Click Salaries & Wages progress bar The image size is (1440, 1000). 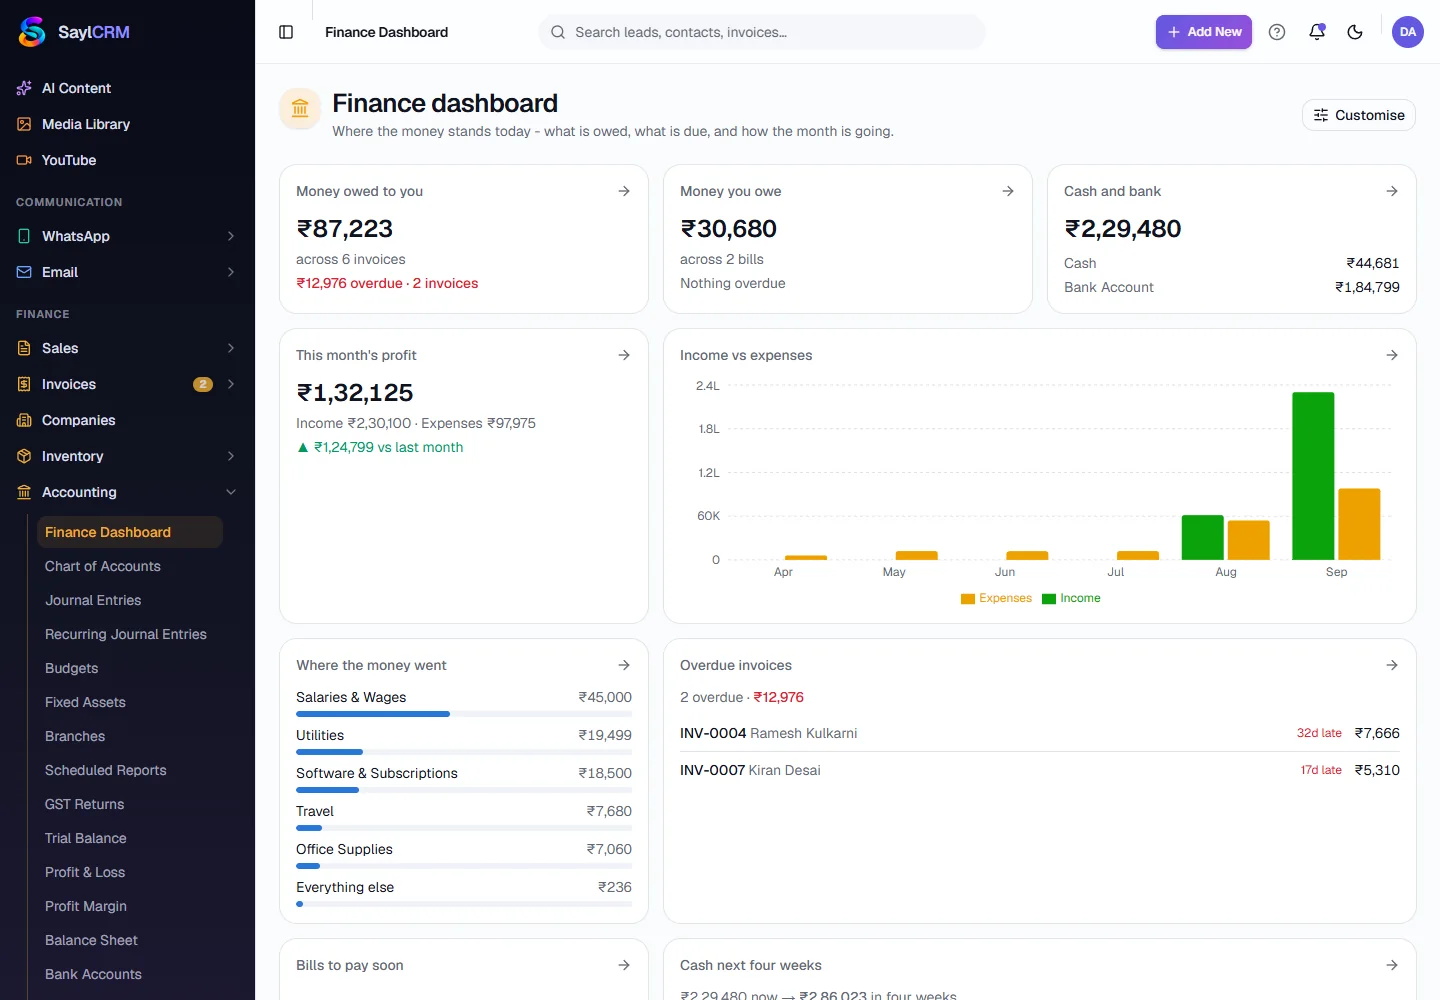(464, 714)
